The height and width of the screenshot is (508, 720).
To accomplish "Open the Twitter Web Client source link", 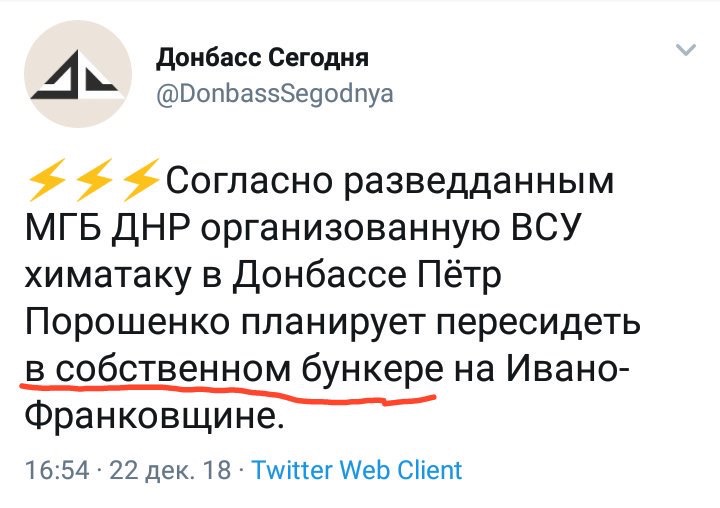I will (357, 471).
